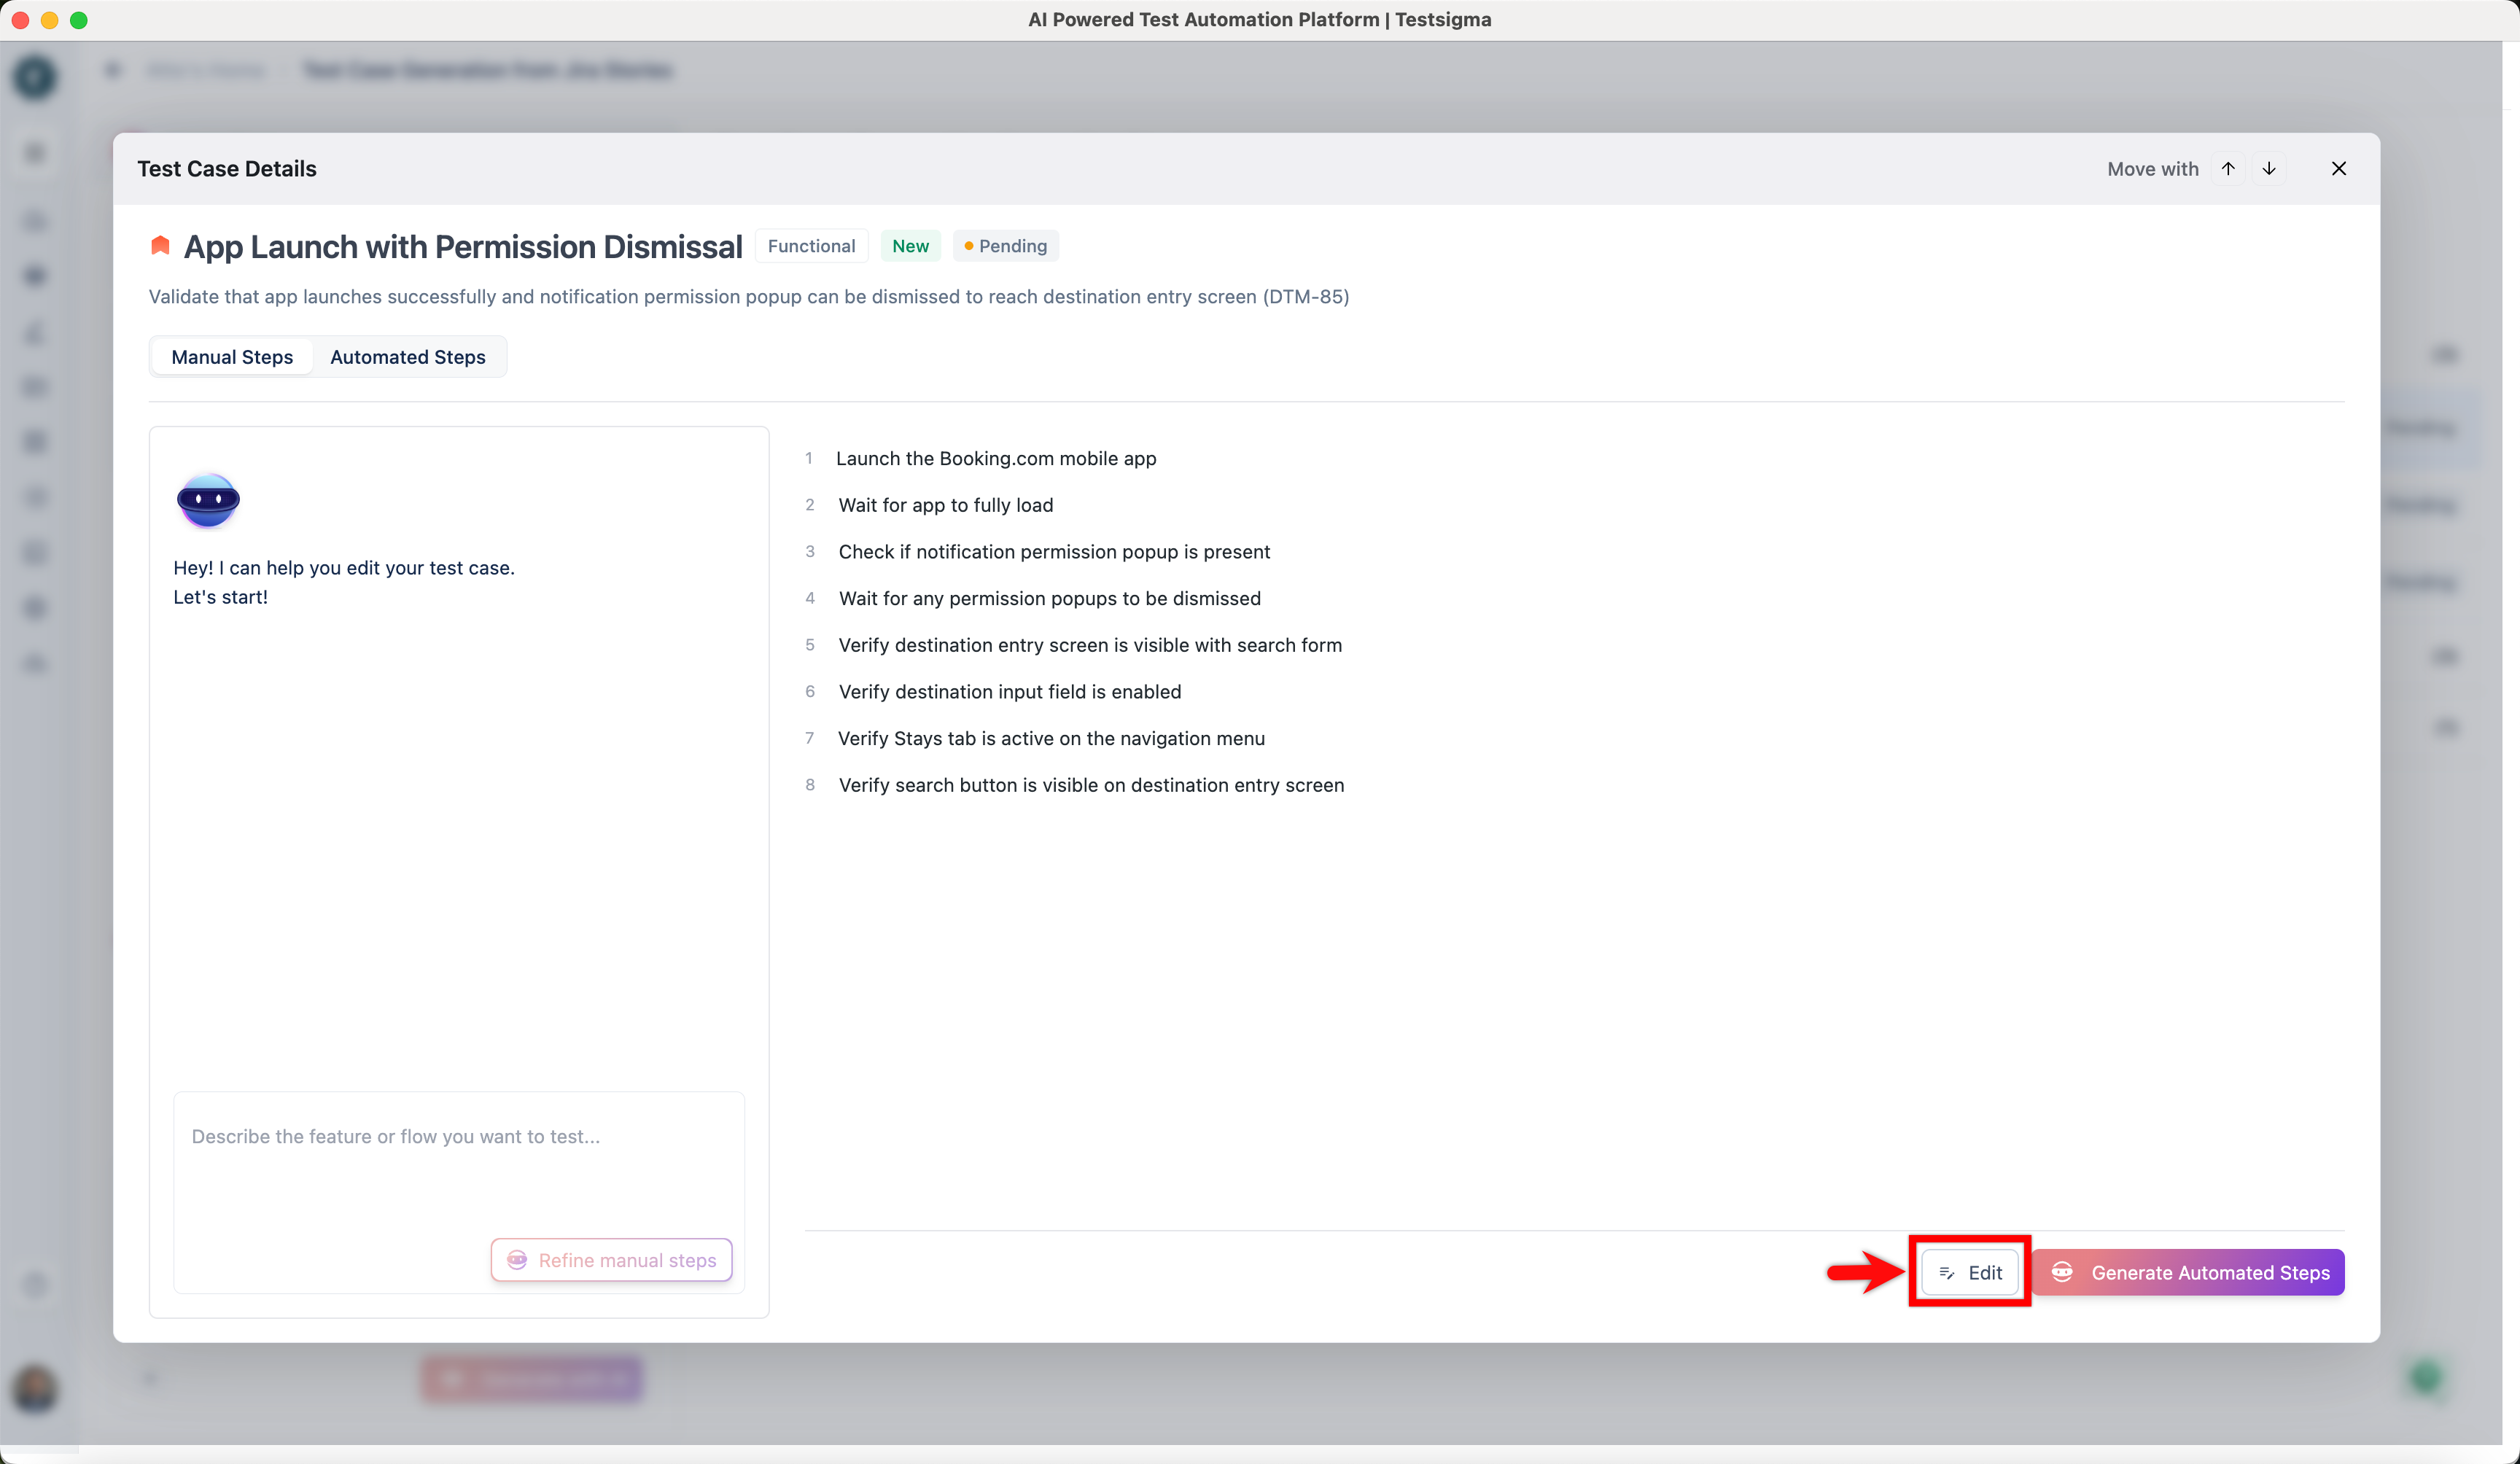Image resolution: width=2520 pixels, height=1464 pixels.
Task: Click the Functional type badge
Action: pyautogui.click(x=811, y=246)
